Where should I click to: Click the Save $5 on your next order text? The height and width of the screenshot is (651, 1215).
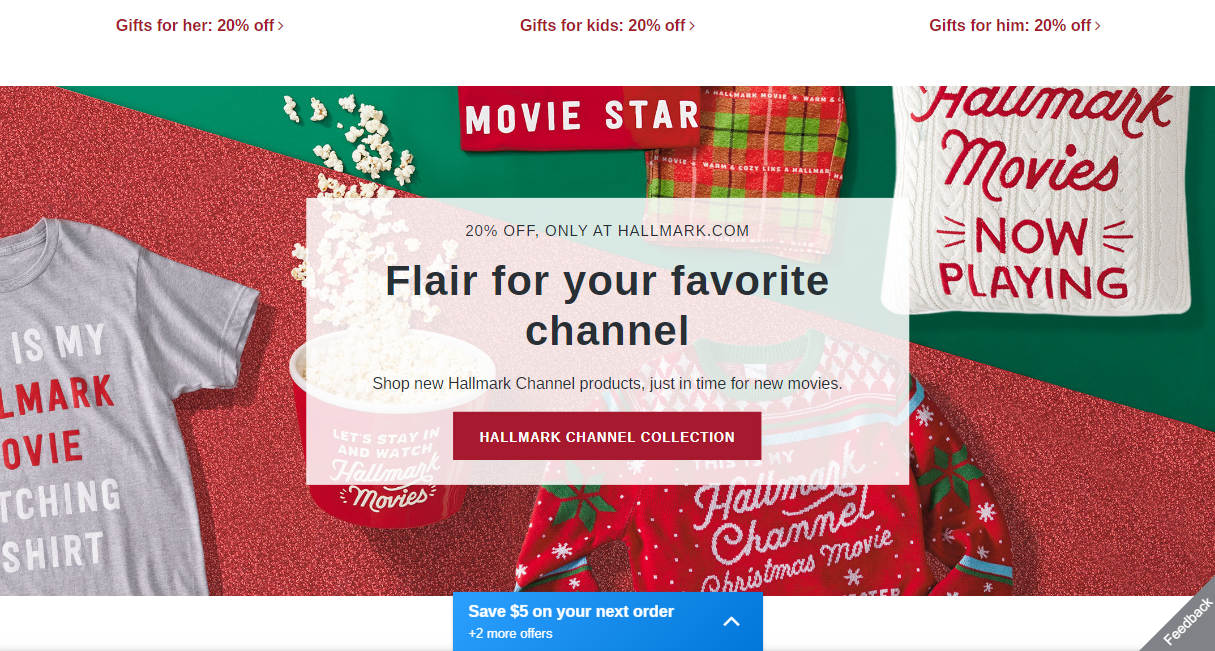coord(571,611)
